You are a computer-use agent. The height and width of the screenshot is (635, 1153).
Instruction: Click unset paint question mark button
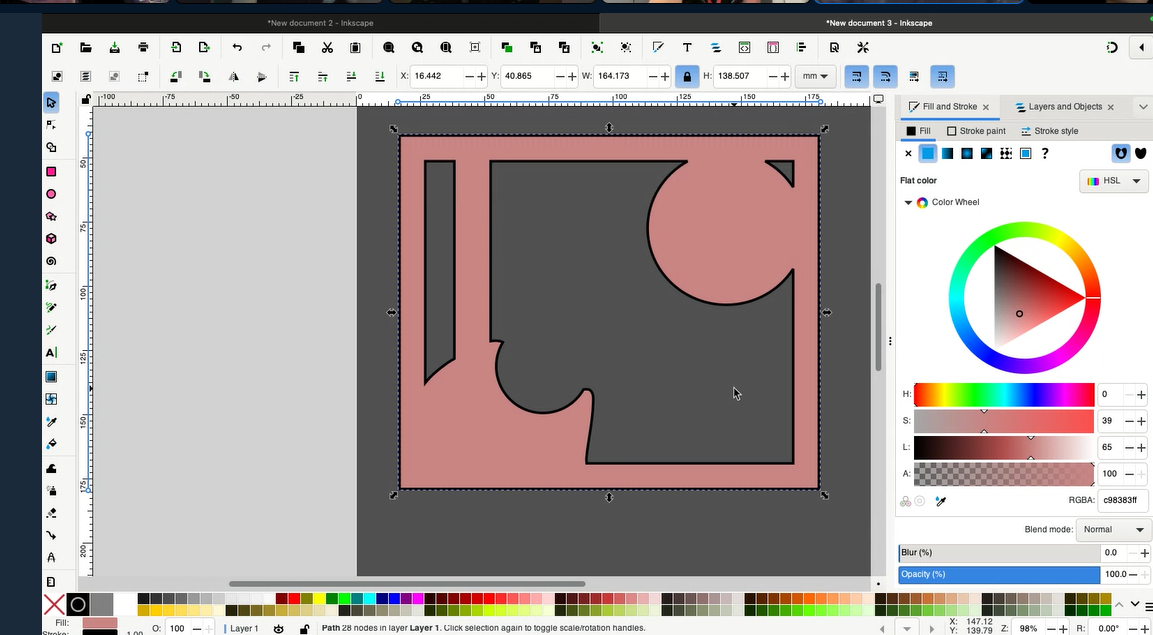coord(1046,154)
